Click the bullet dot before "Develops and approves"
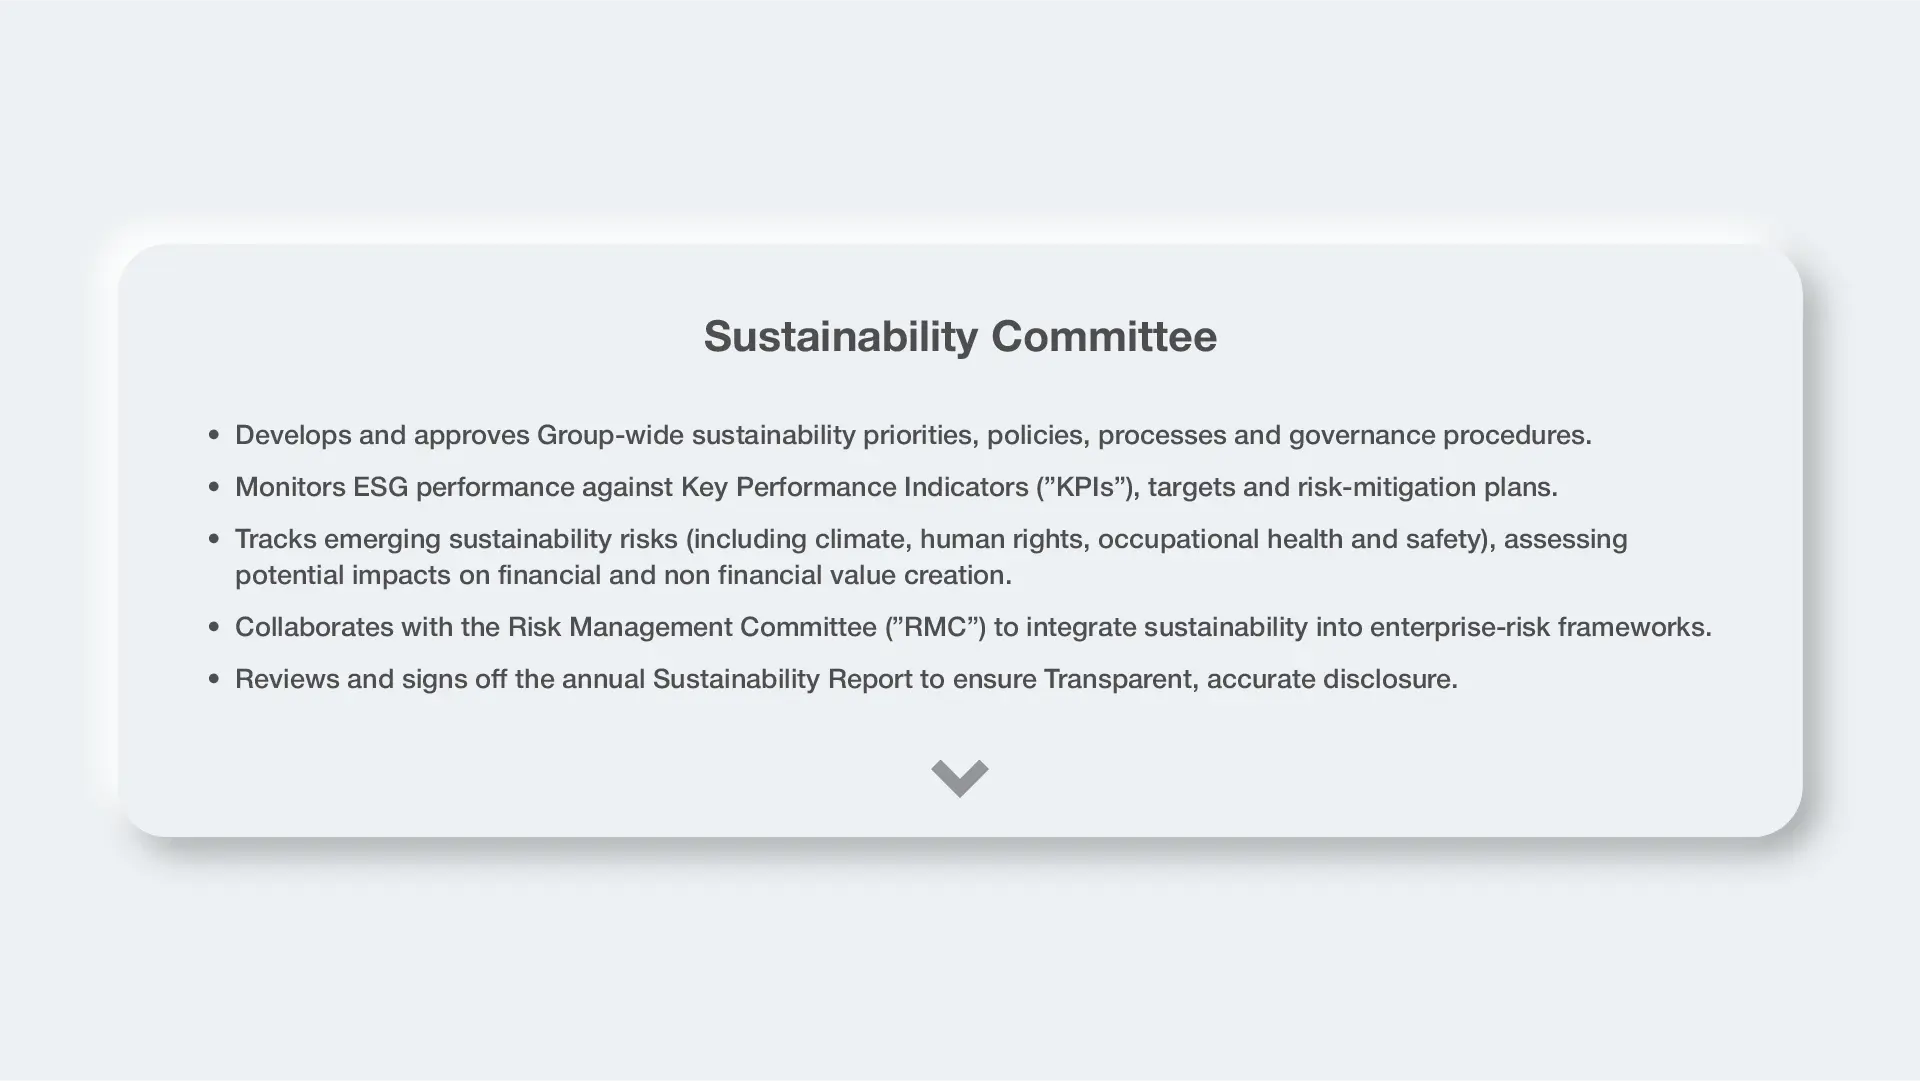Viewport: 1920px width, 1081px height. point(214,435)
